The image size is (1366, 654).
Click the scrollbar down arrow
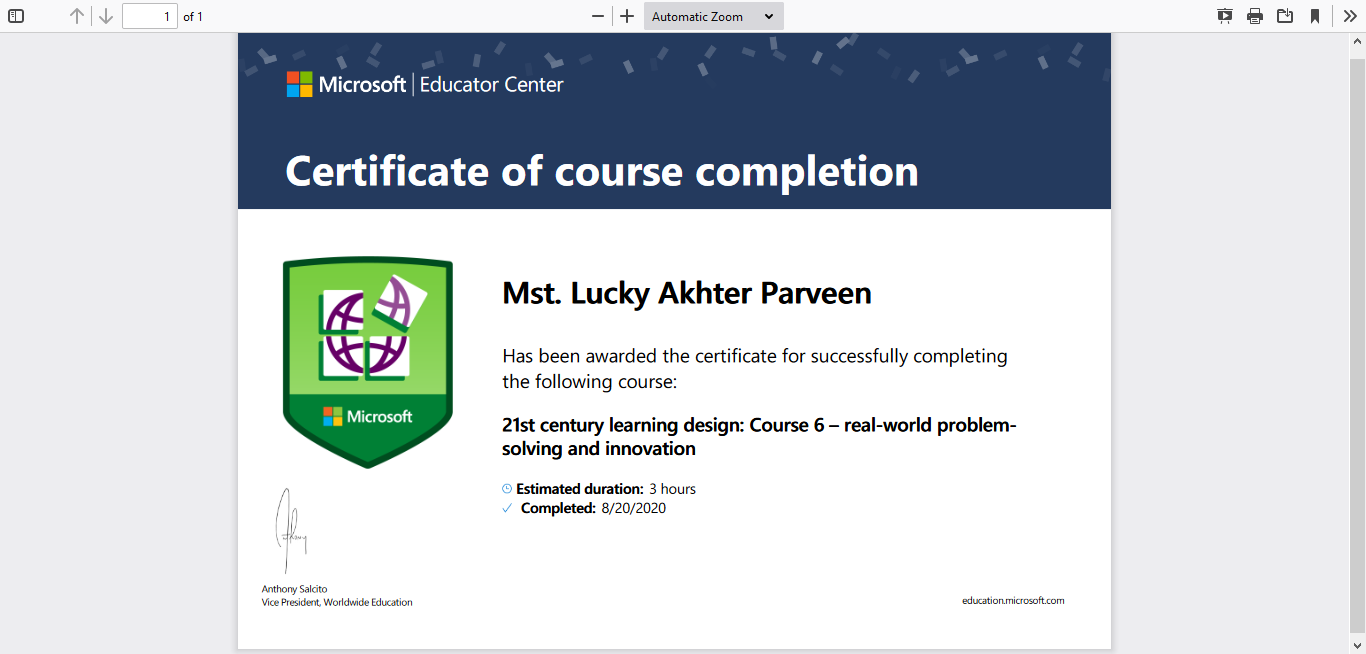tap(1358, 646)
